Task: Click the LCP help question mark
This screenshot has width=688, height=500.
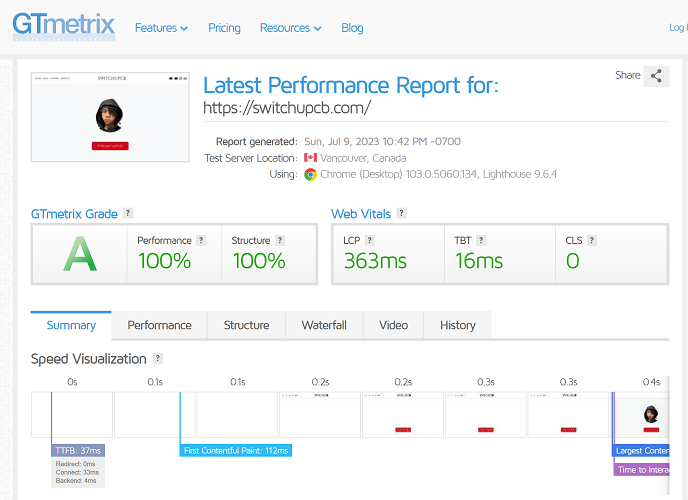Action: pyautogui.click(x=370, y=240)
